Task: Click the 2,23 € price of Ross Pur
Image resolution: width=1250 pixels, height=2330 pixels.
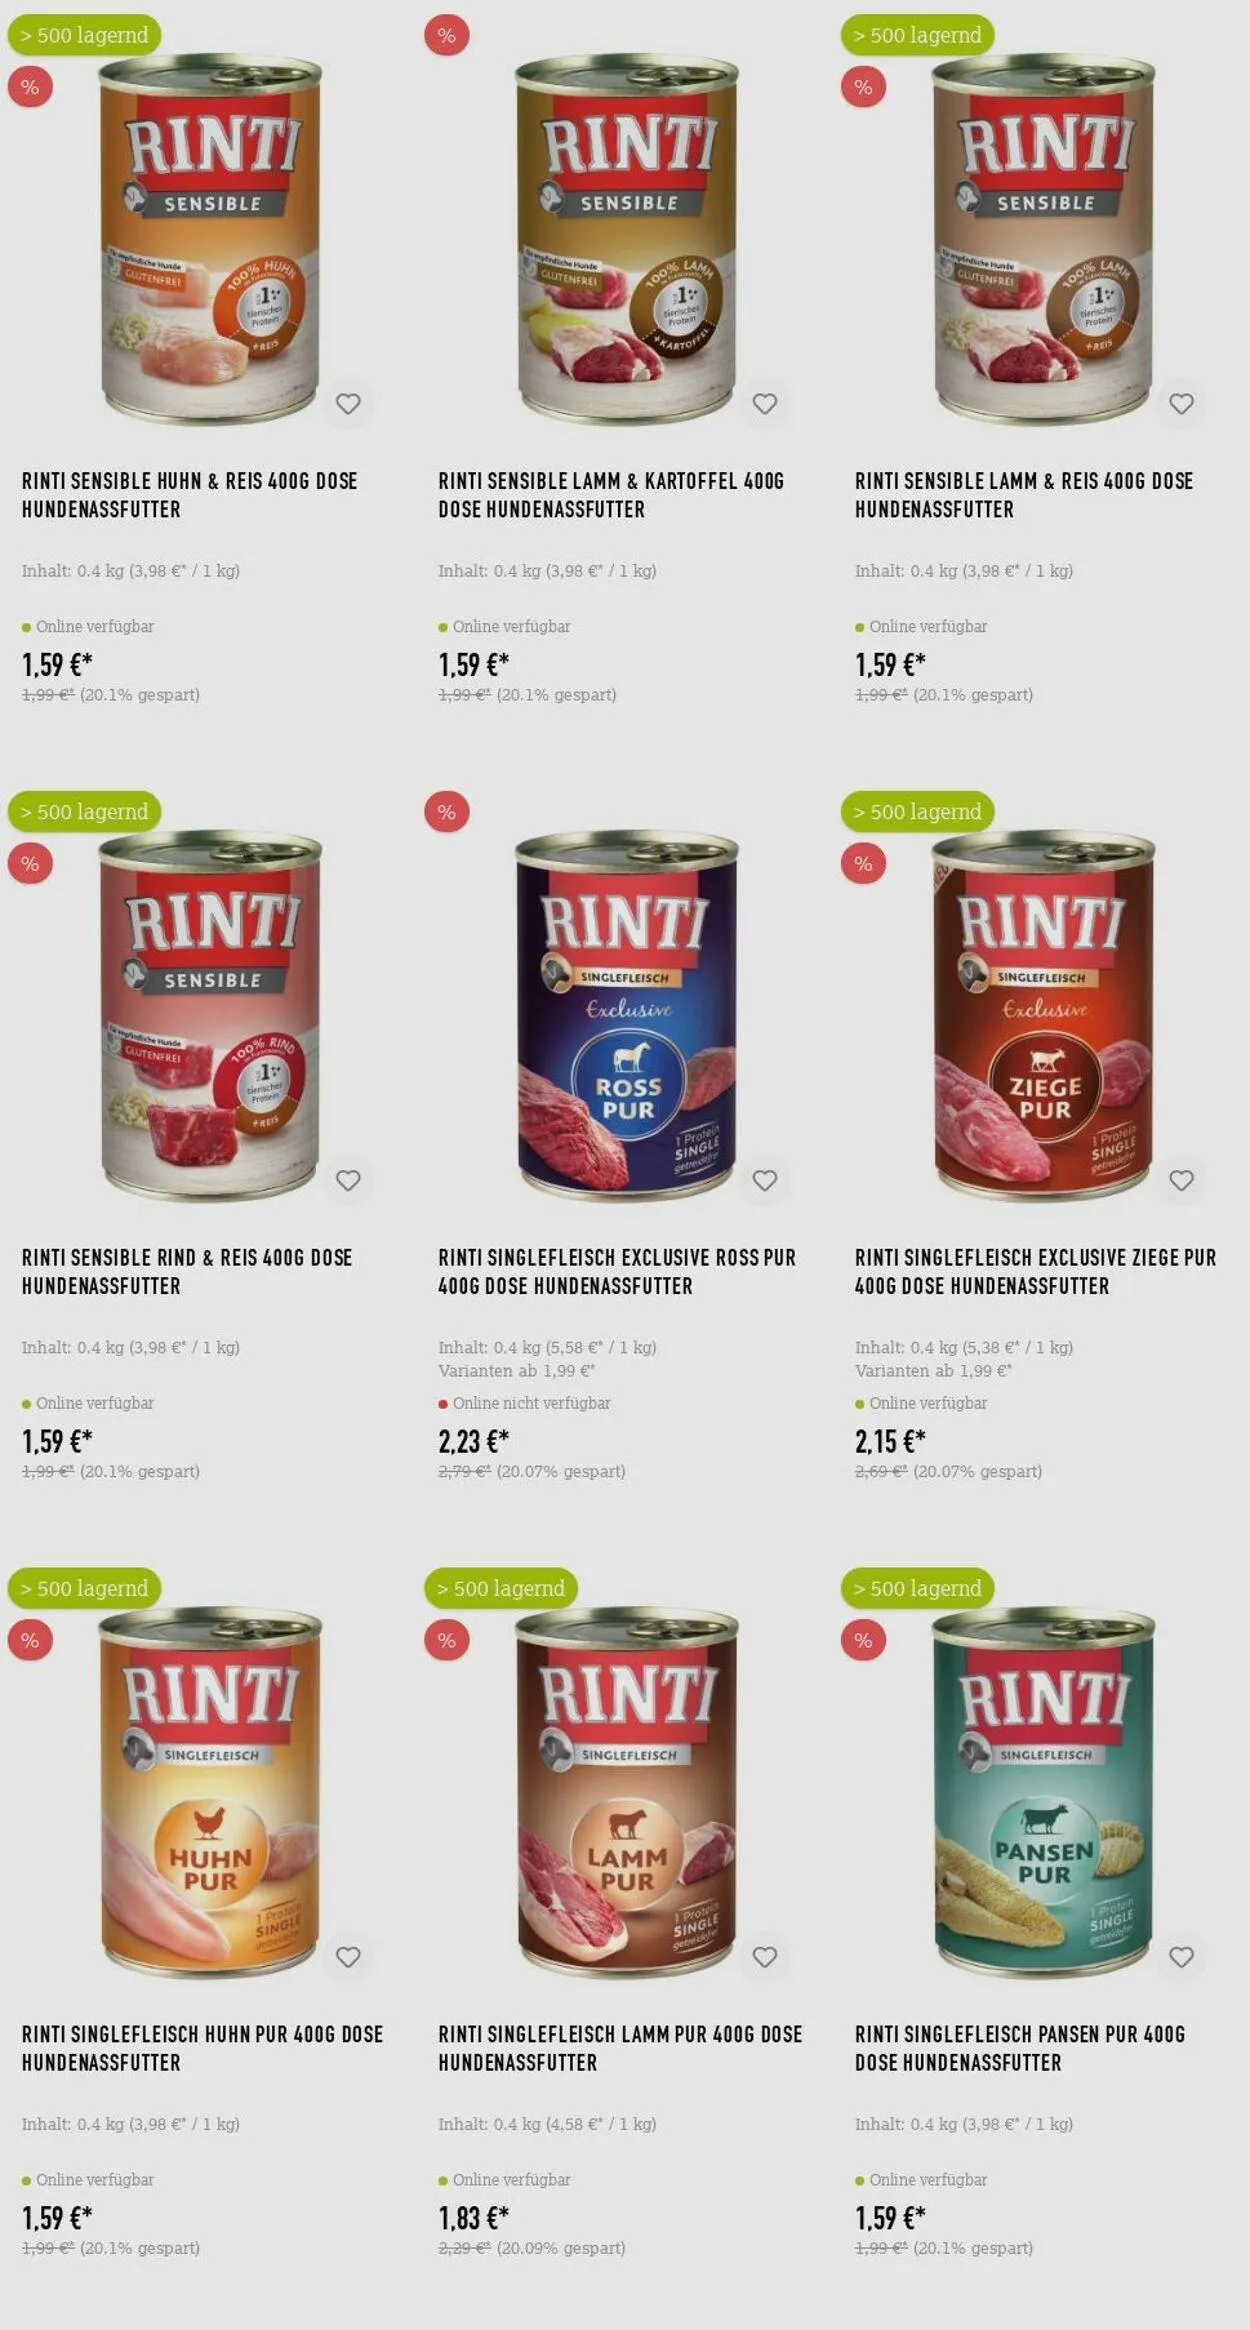Action: pyautogui.click(x=474, y=1441)
